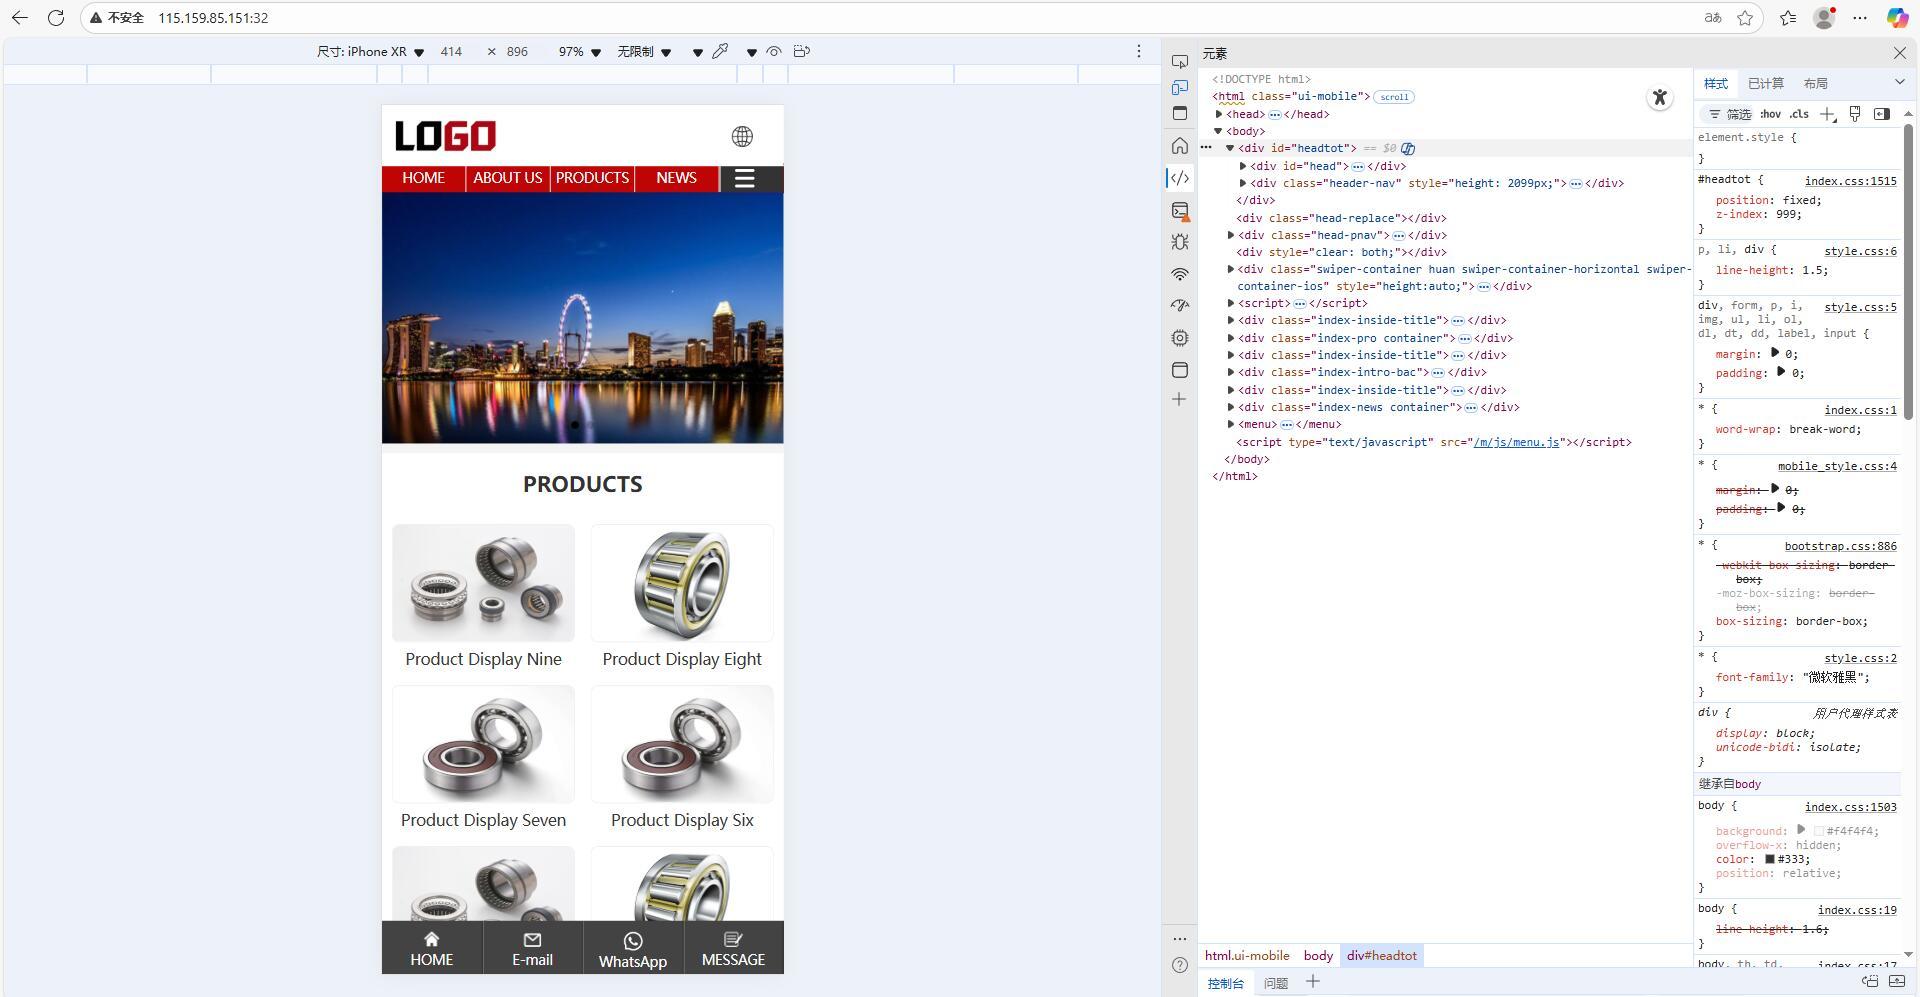Viewport: 1920px width, 997px height.
Task: Open the Inspect element picker tool
Action: pyautogui.click(x=1180, y=62)
